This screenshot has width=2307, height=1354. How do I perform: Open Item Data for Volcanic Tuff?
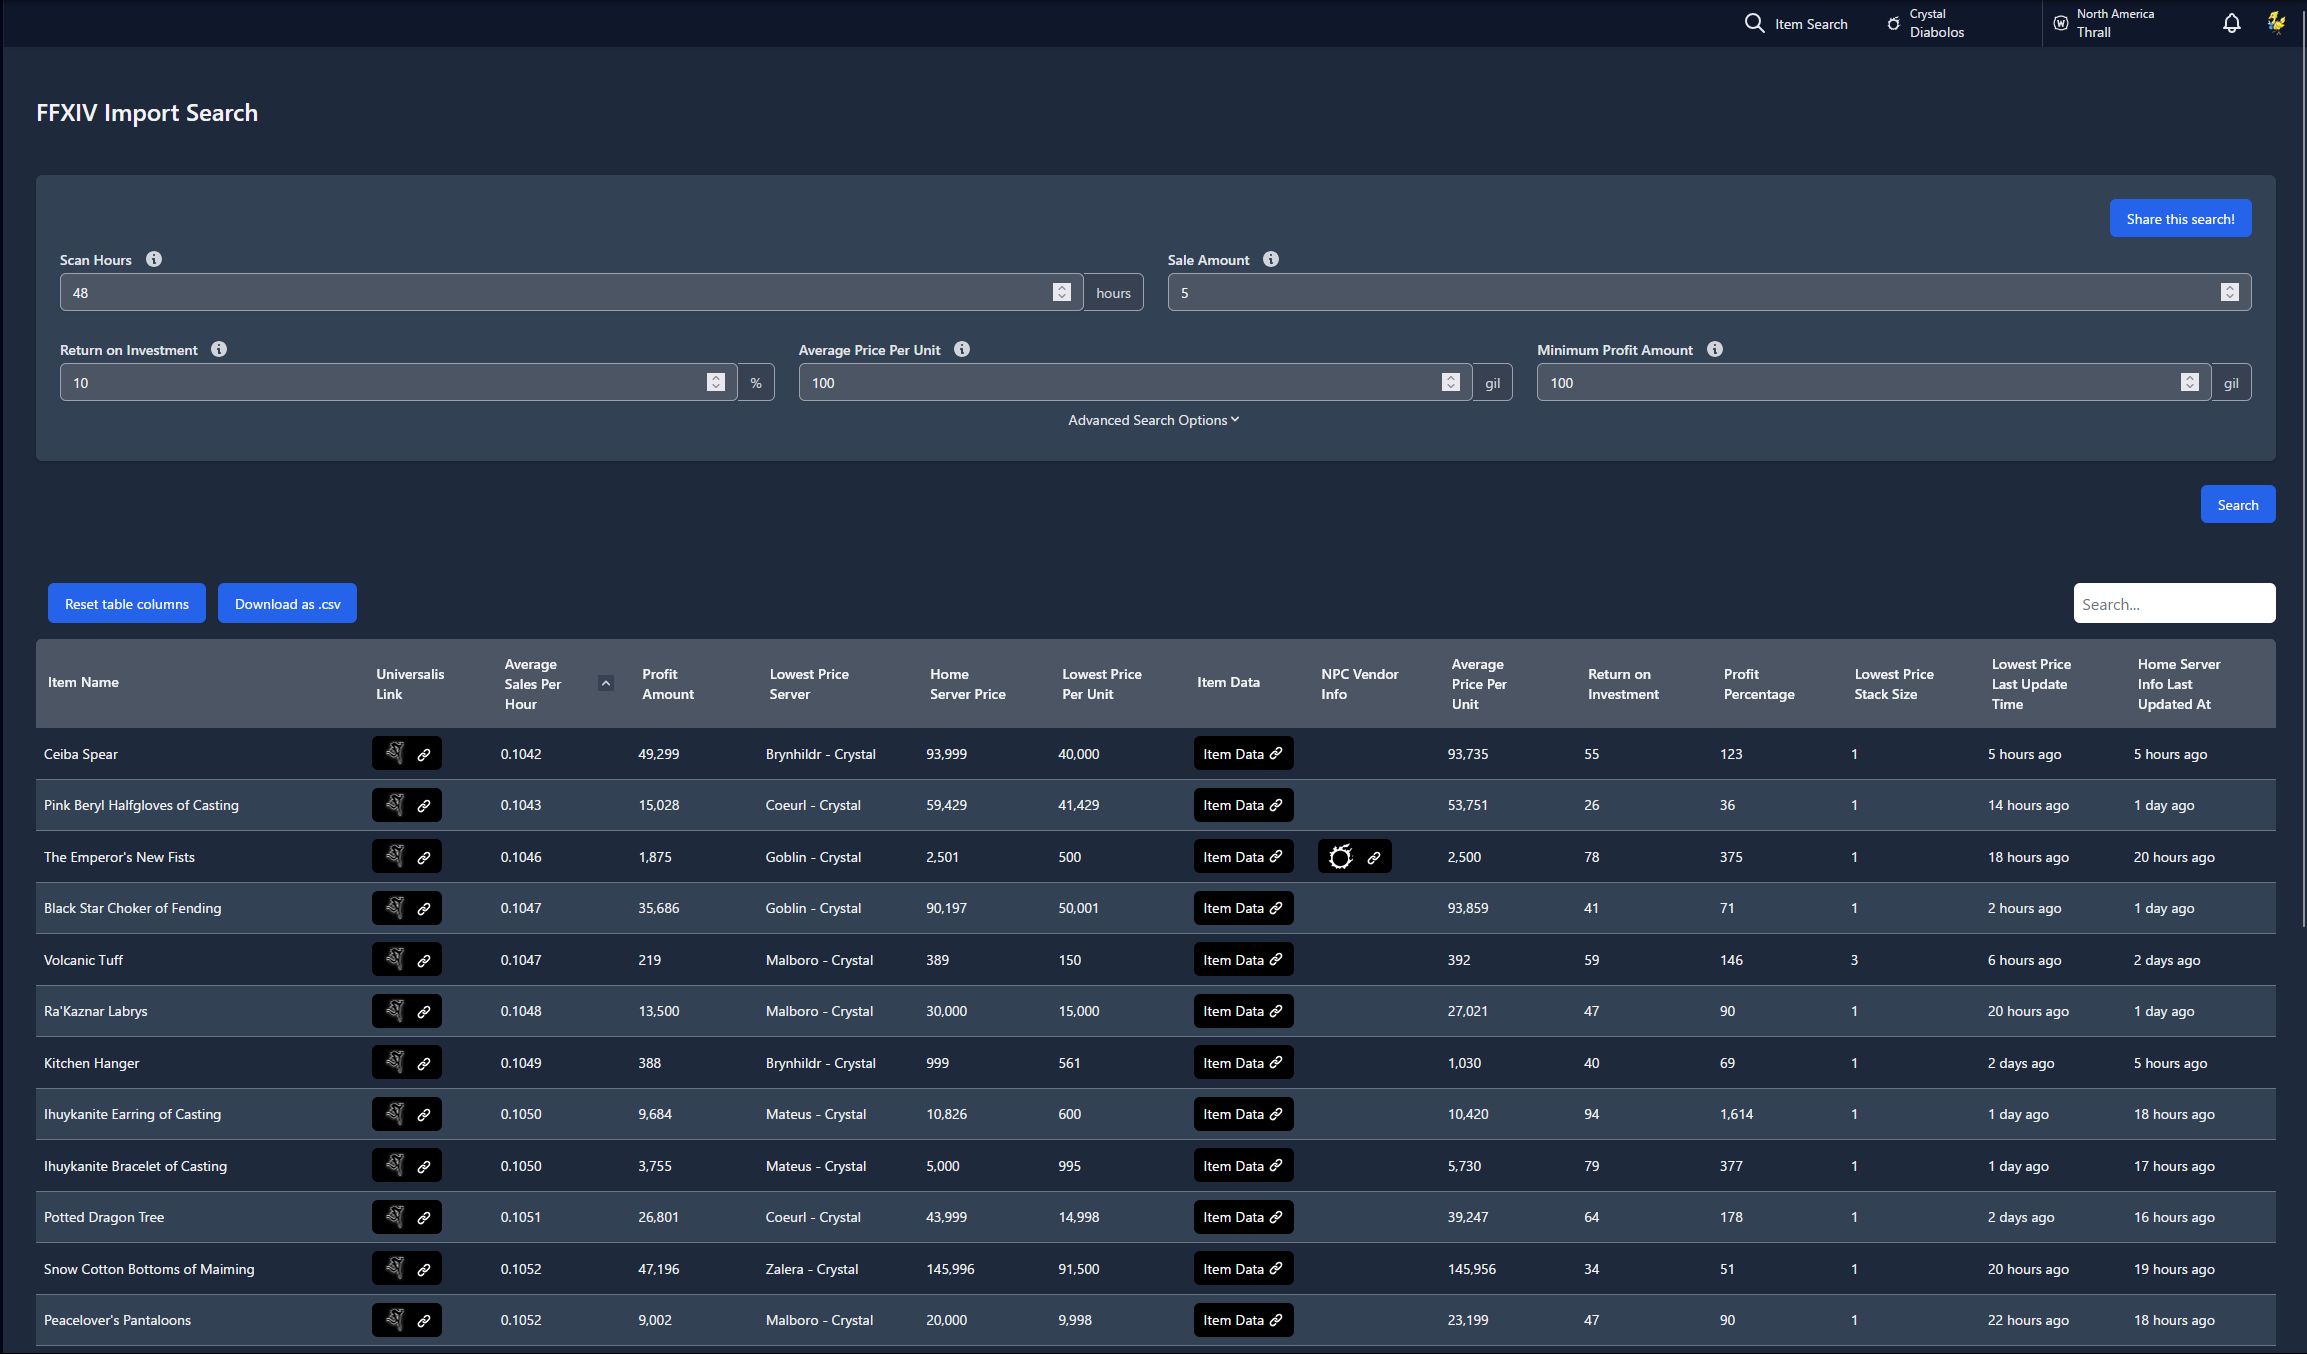coord(1243,959)
